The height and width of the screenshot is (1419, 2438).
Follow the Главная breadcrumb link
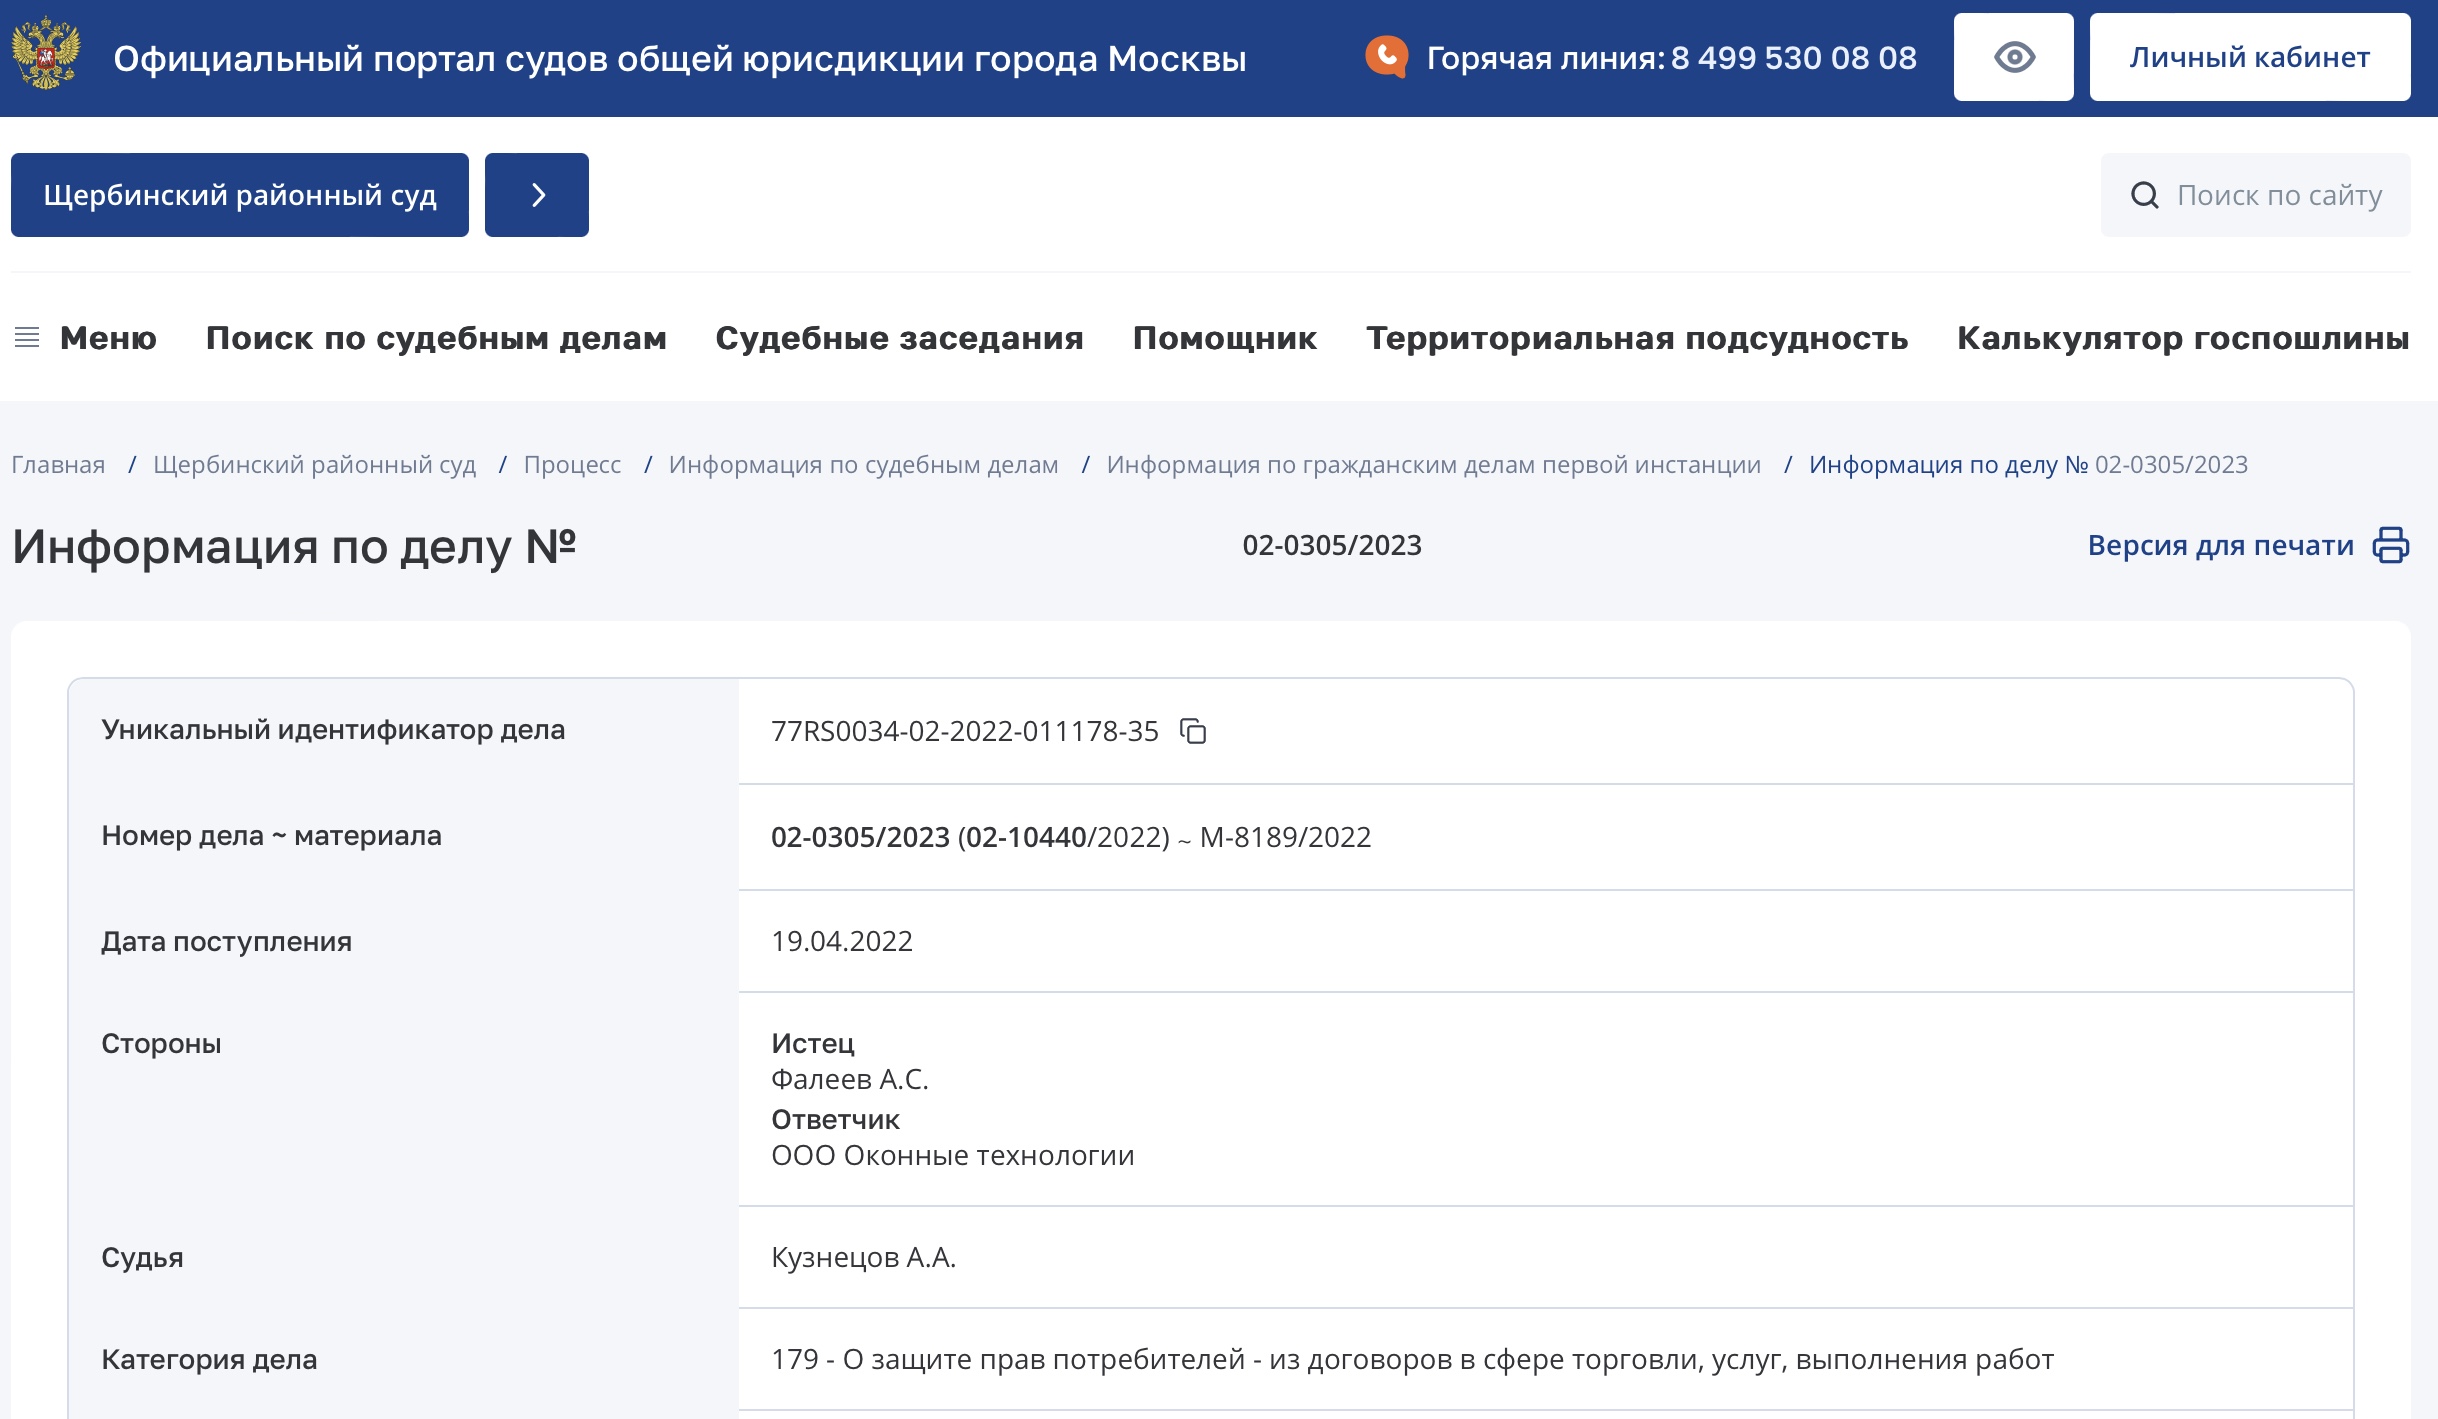pos(58,465)
